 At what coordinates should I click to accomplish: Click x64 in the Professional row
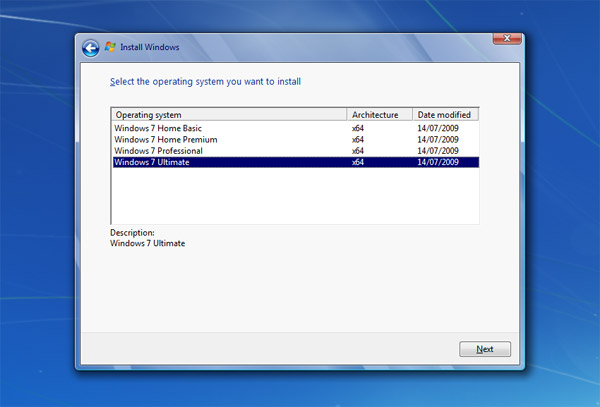coord(358,151)
